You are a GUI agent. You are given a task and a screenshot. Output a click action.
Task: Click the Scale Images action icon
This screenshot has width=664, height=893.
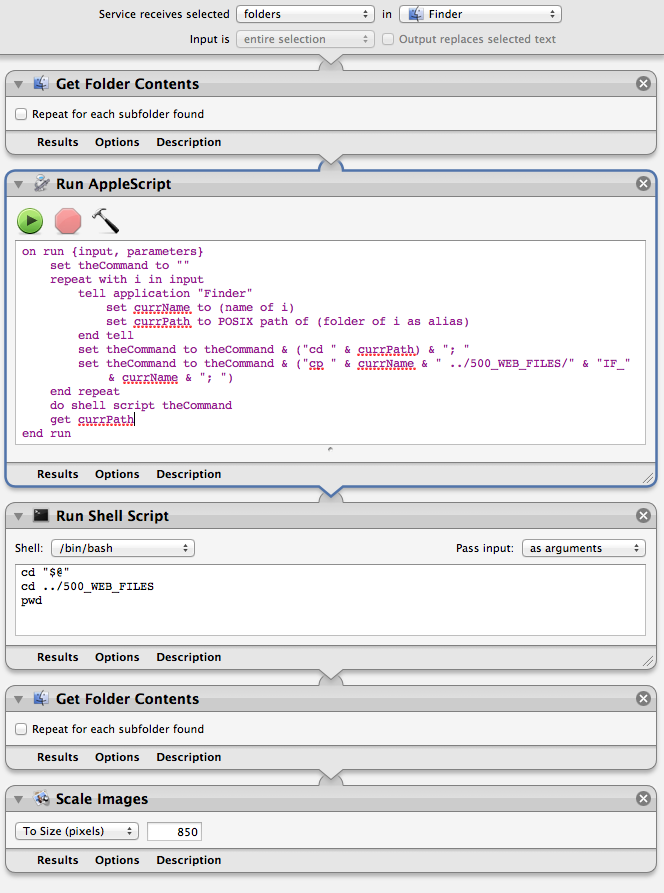pos(41,798)
